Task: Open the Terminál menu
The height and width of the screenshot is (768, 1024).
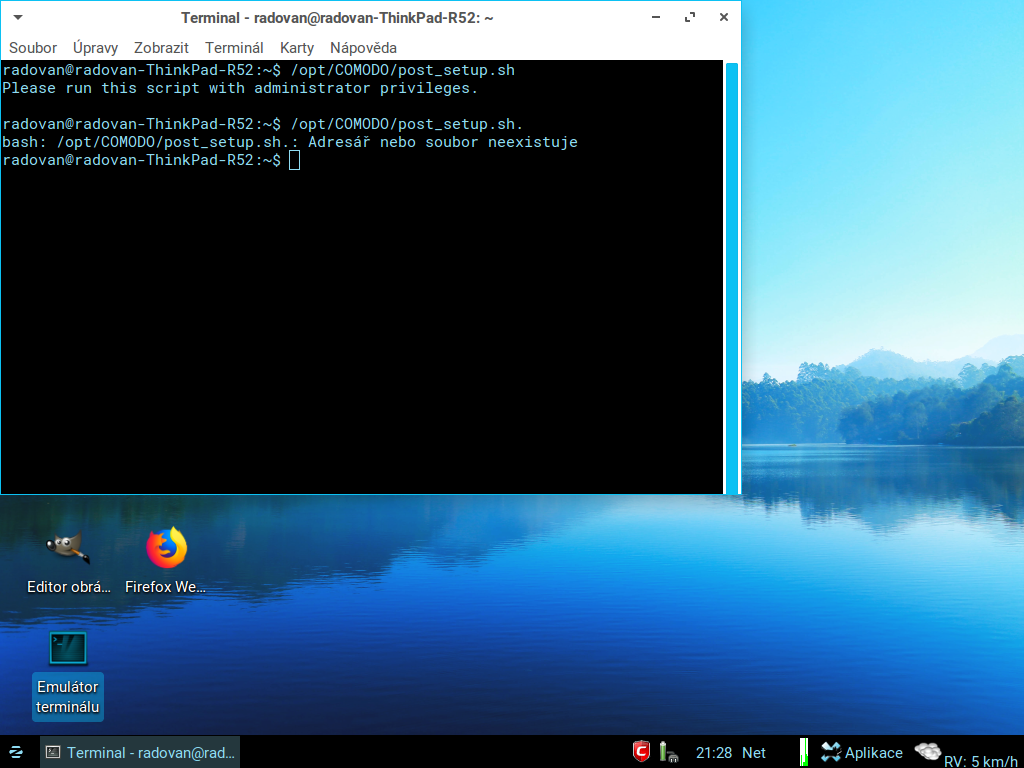Action: point(234,48)
